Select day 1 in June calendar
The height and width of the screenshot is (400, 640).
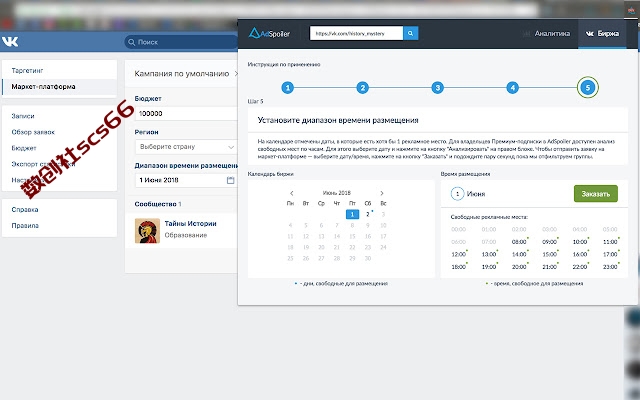[x=352, y=214]
